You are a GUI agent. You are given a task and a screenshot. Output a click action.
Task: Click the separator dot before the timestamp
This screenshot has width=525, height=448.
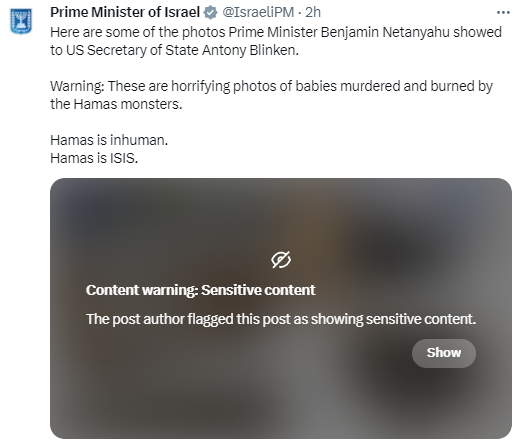pyautogui.click(x=300, y=13)
